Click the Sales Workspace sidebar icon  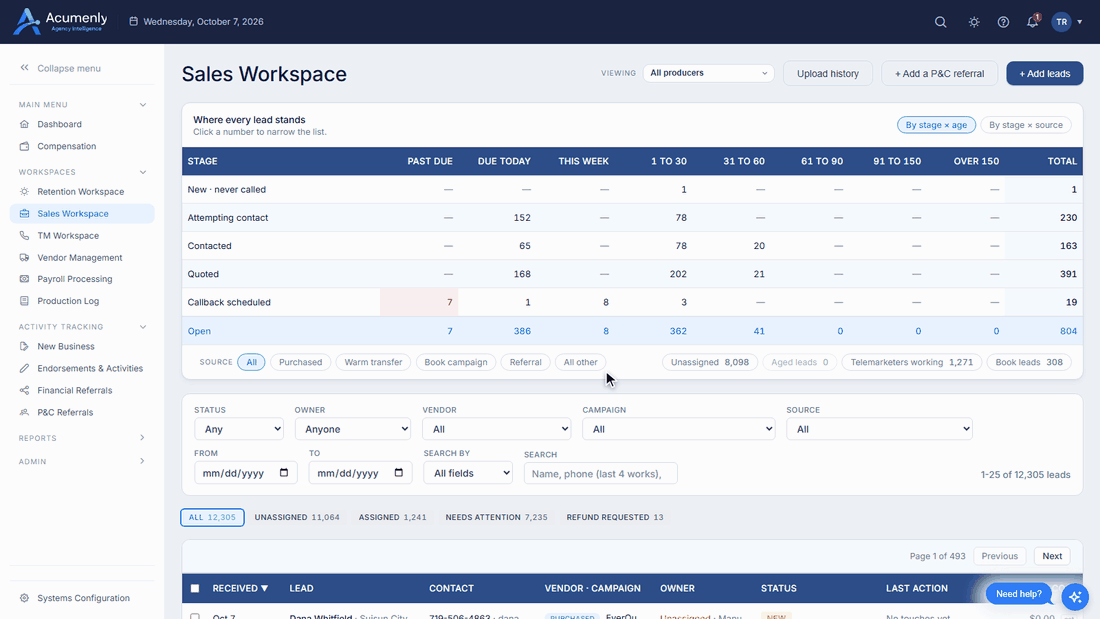click(25, 213)
